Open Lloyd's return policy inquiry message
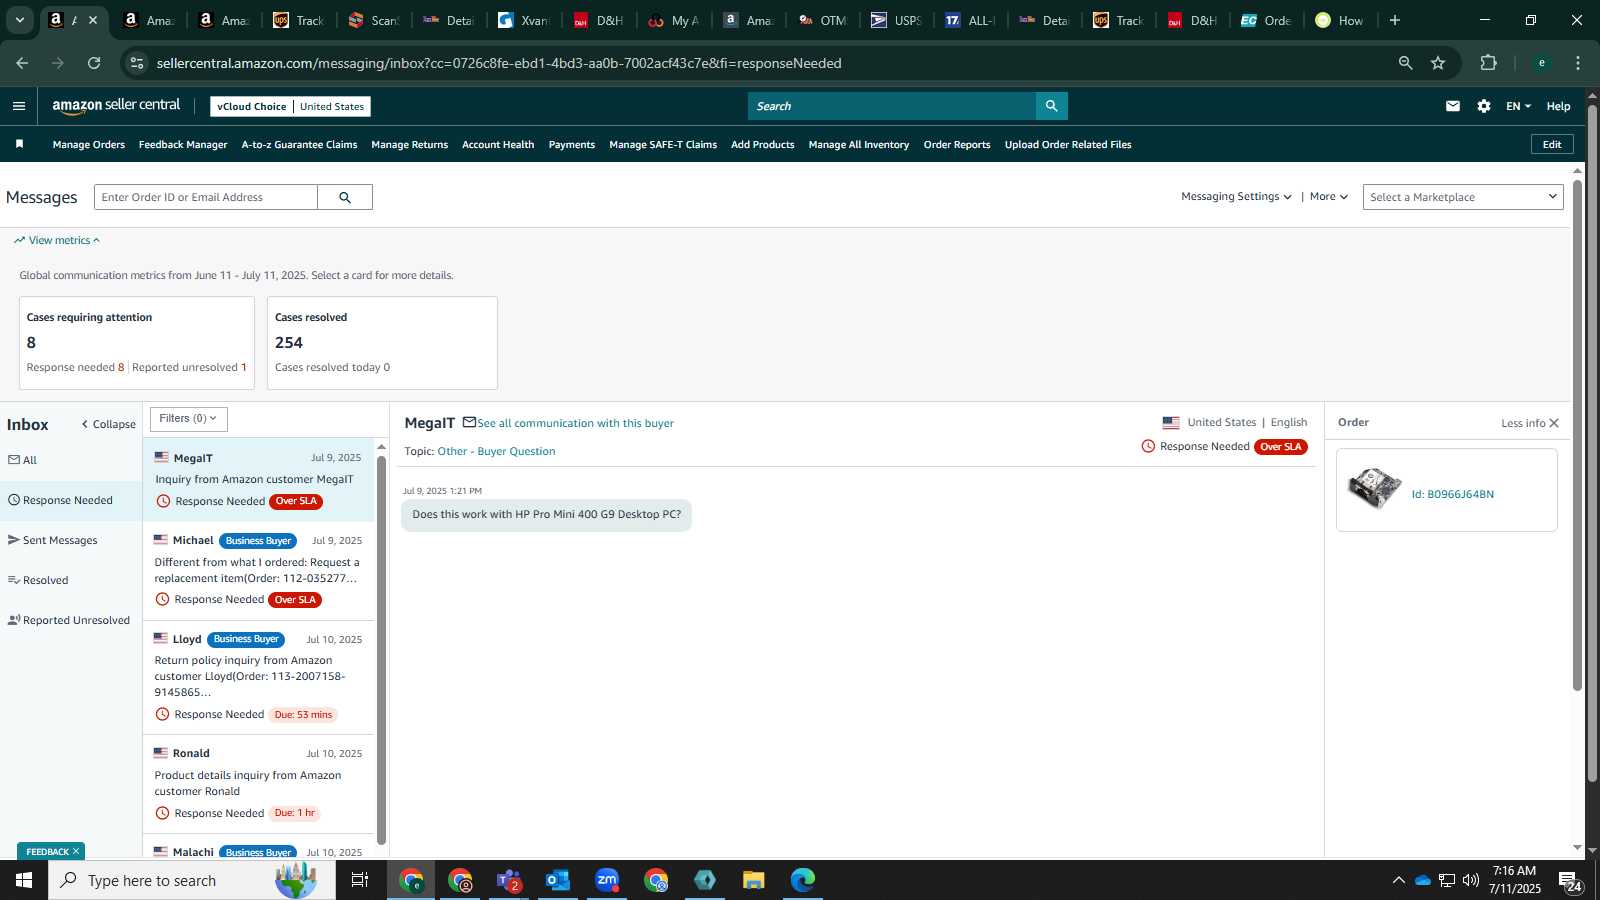Image resolution: width=1600 pixels, height=900 pixels. pos(259,677)
